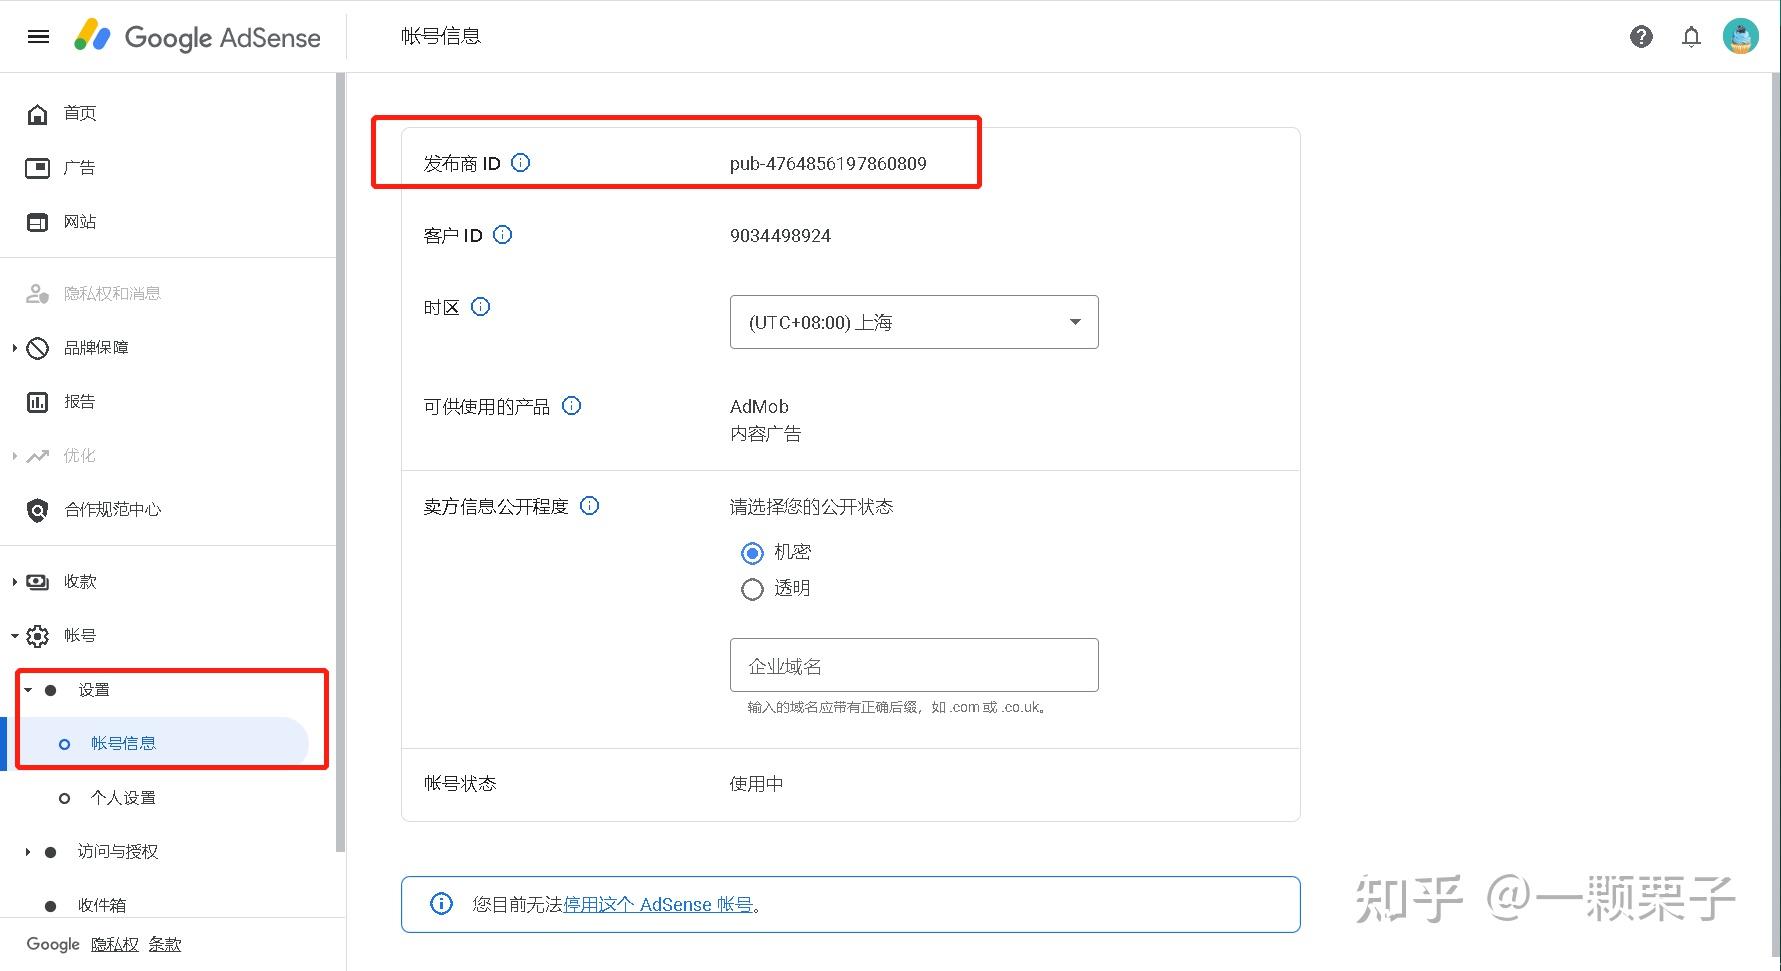Image resolution: width=1781 pixels, height=971 pixels.
Task: Show info tooltip for 客户 ID
Action: [503, 234]
